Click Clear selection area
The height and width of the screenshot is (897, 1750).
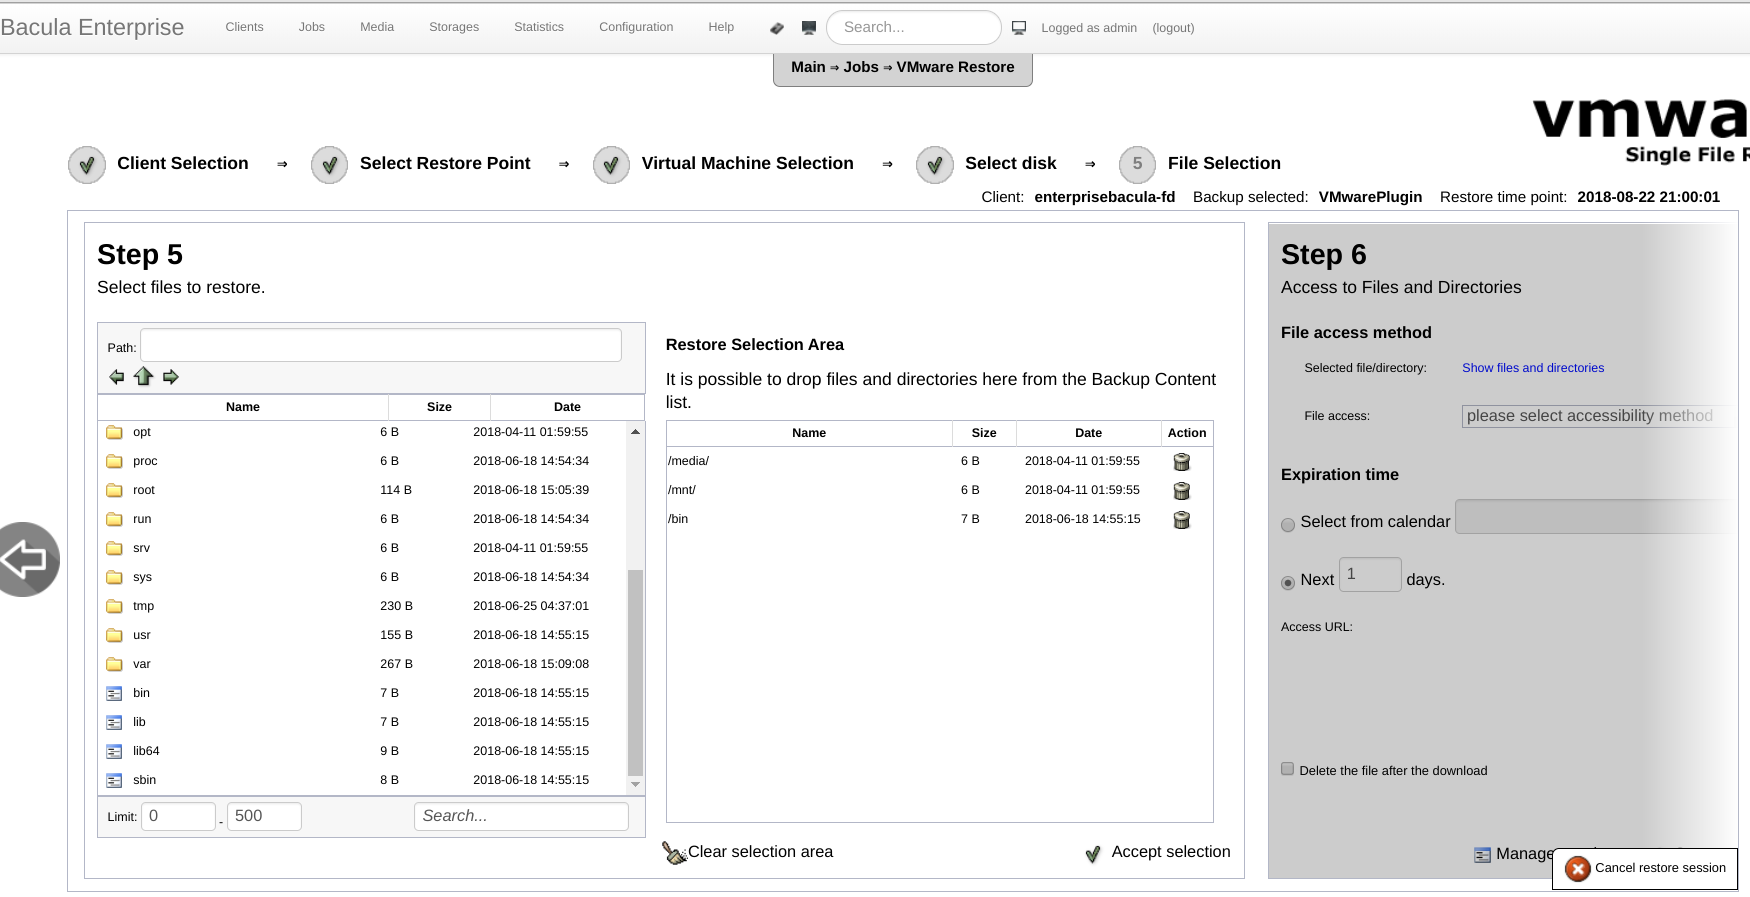pos(748,852)
